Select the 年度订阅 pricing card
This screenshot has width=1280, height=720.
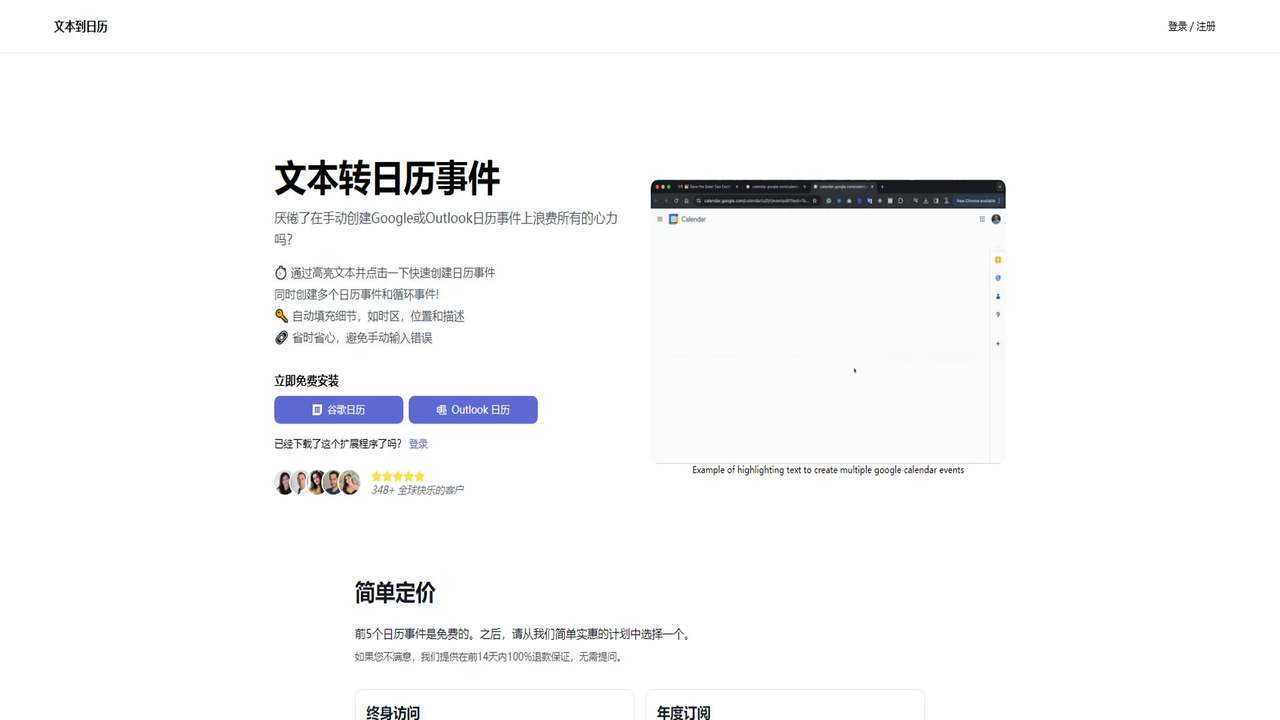point(785,705)
